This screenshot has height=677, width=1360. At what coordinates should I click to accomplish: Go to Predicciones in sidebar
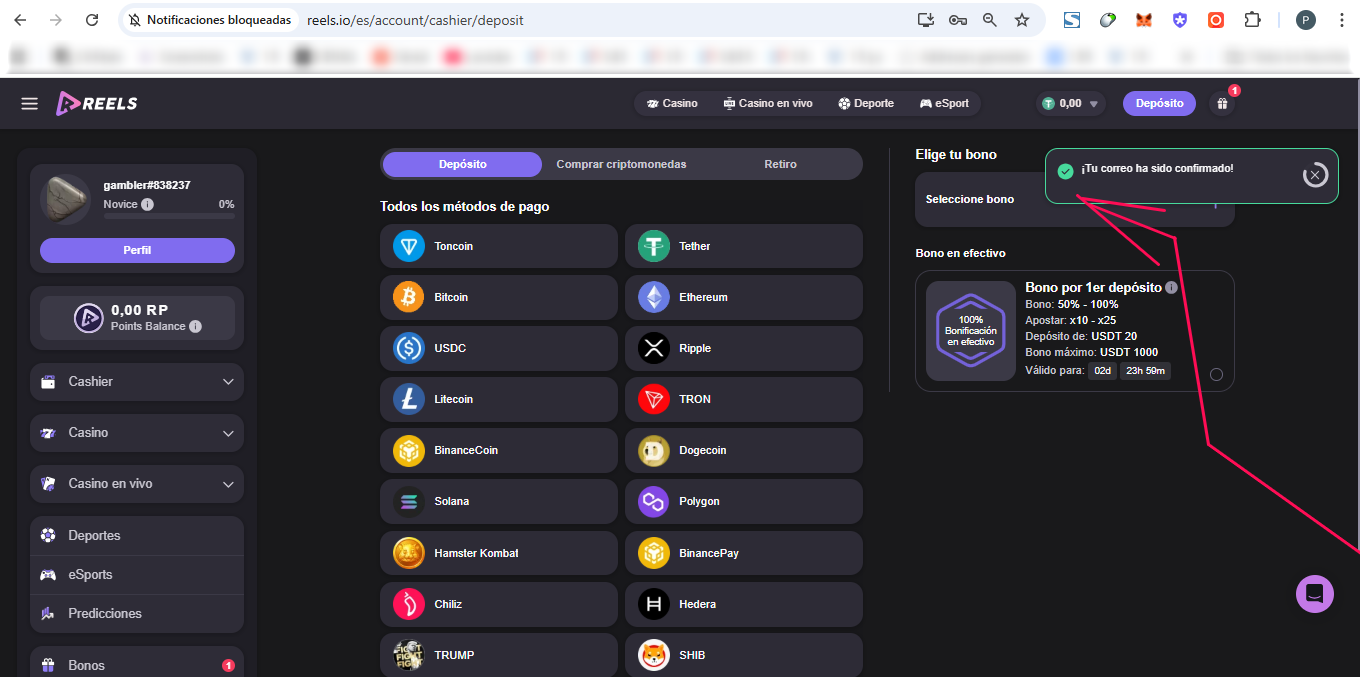pos(137,614)
